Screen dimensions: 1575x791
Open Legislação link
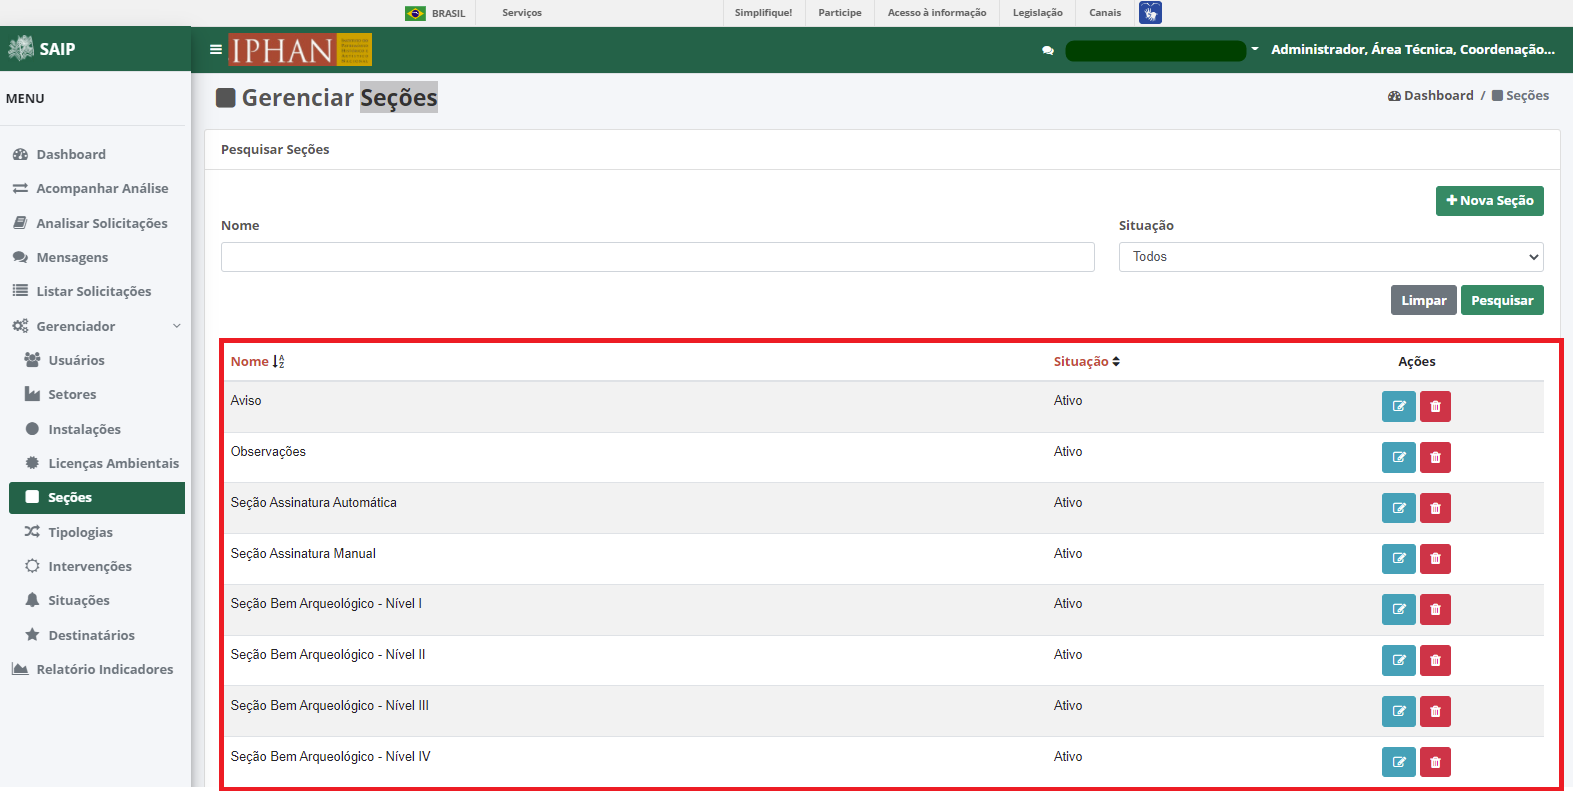point(1038,13)
